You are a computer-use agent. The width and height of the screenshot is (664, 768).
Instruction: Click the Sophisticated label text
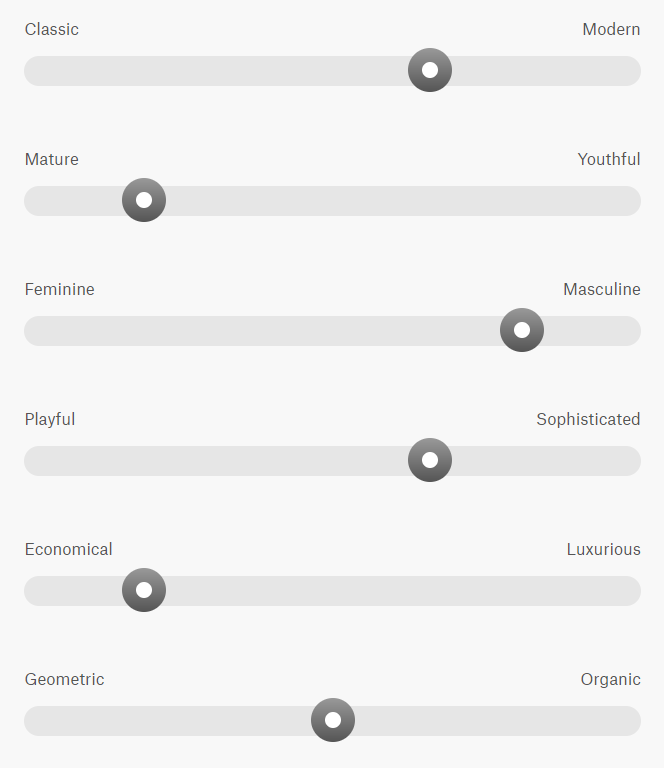588,419
